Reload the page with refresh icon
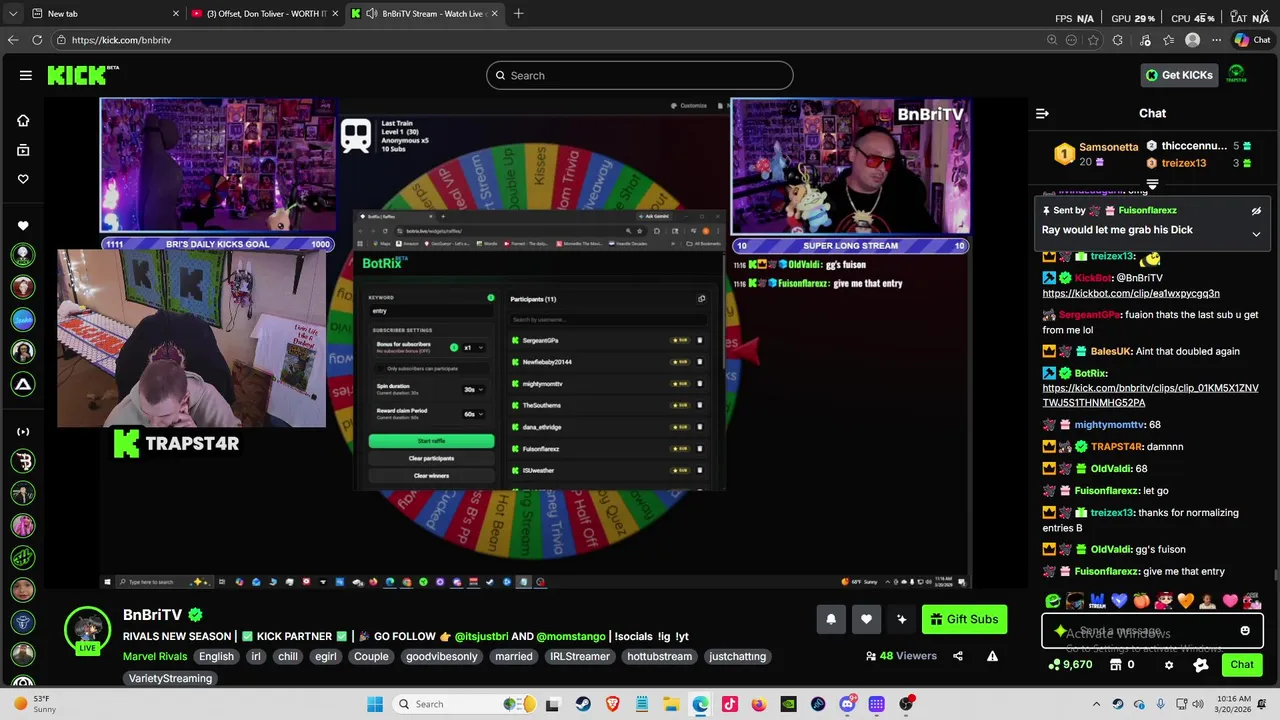This screenshot has width=1280, height=720. point(37,40)
